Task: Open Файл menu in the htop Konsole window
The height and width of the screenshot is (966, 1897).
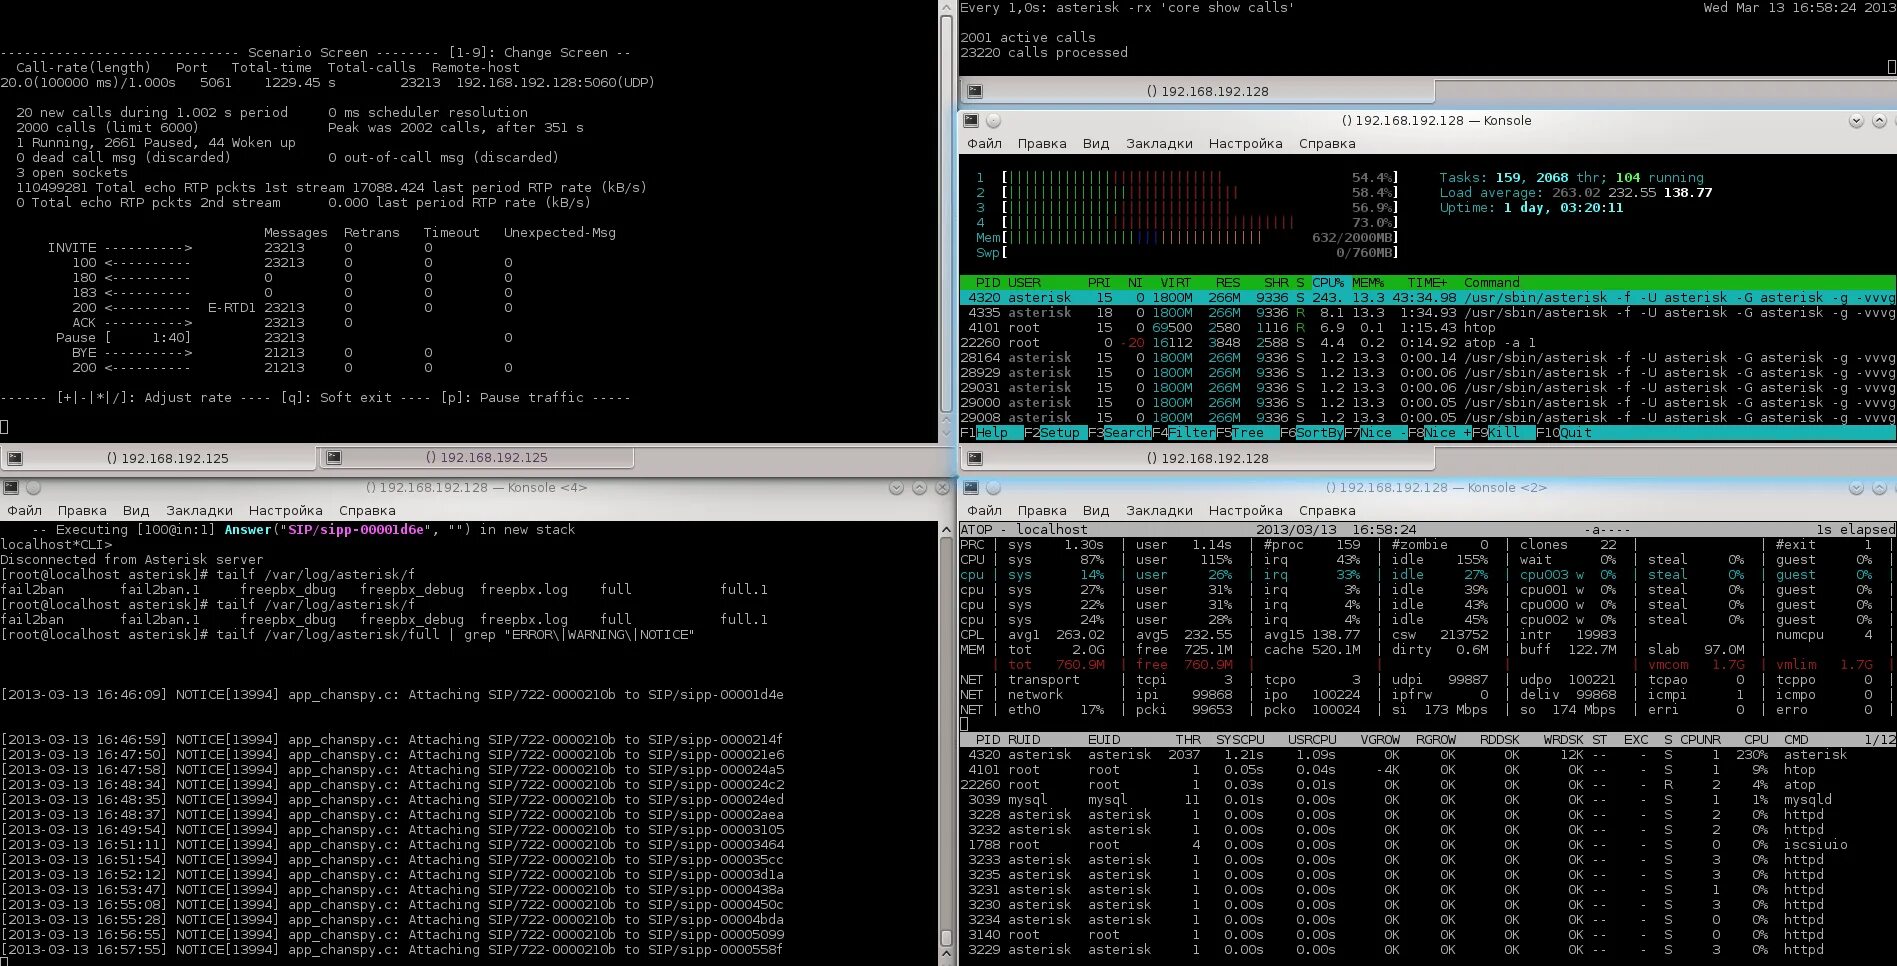Action: pos(984,143)
